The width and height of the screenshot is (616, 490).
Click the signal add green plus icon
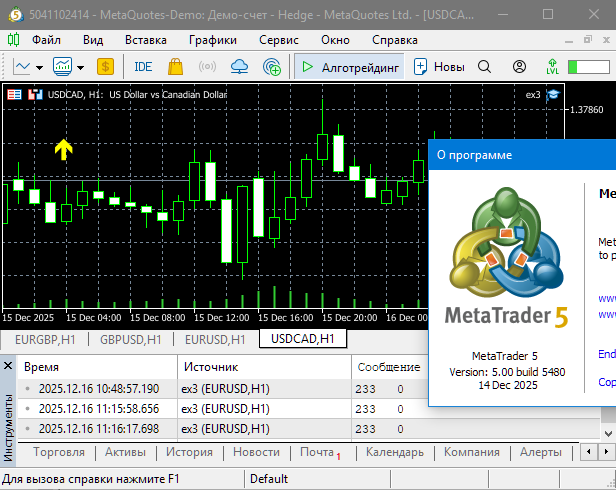point(271,67)
